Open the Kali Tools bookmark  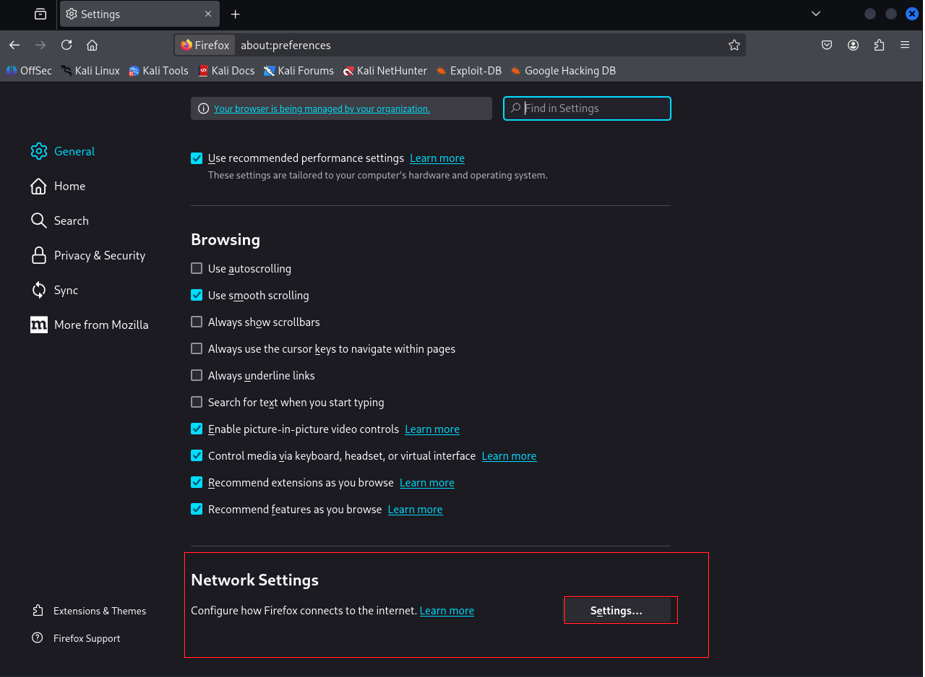point(159,71)
